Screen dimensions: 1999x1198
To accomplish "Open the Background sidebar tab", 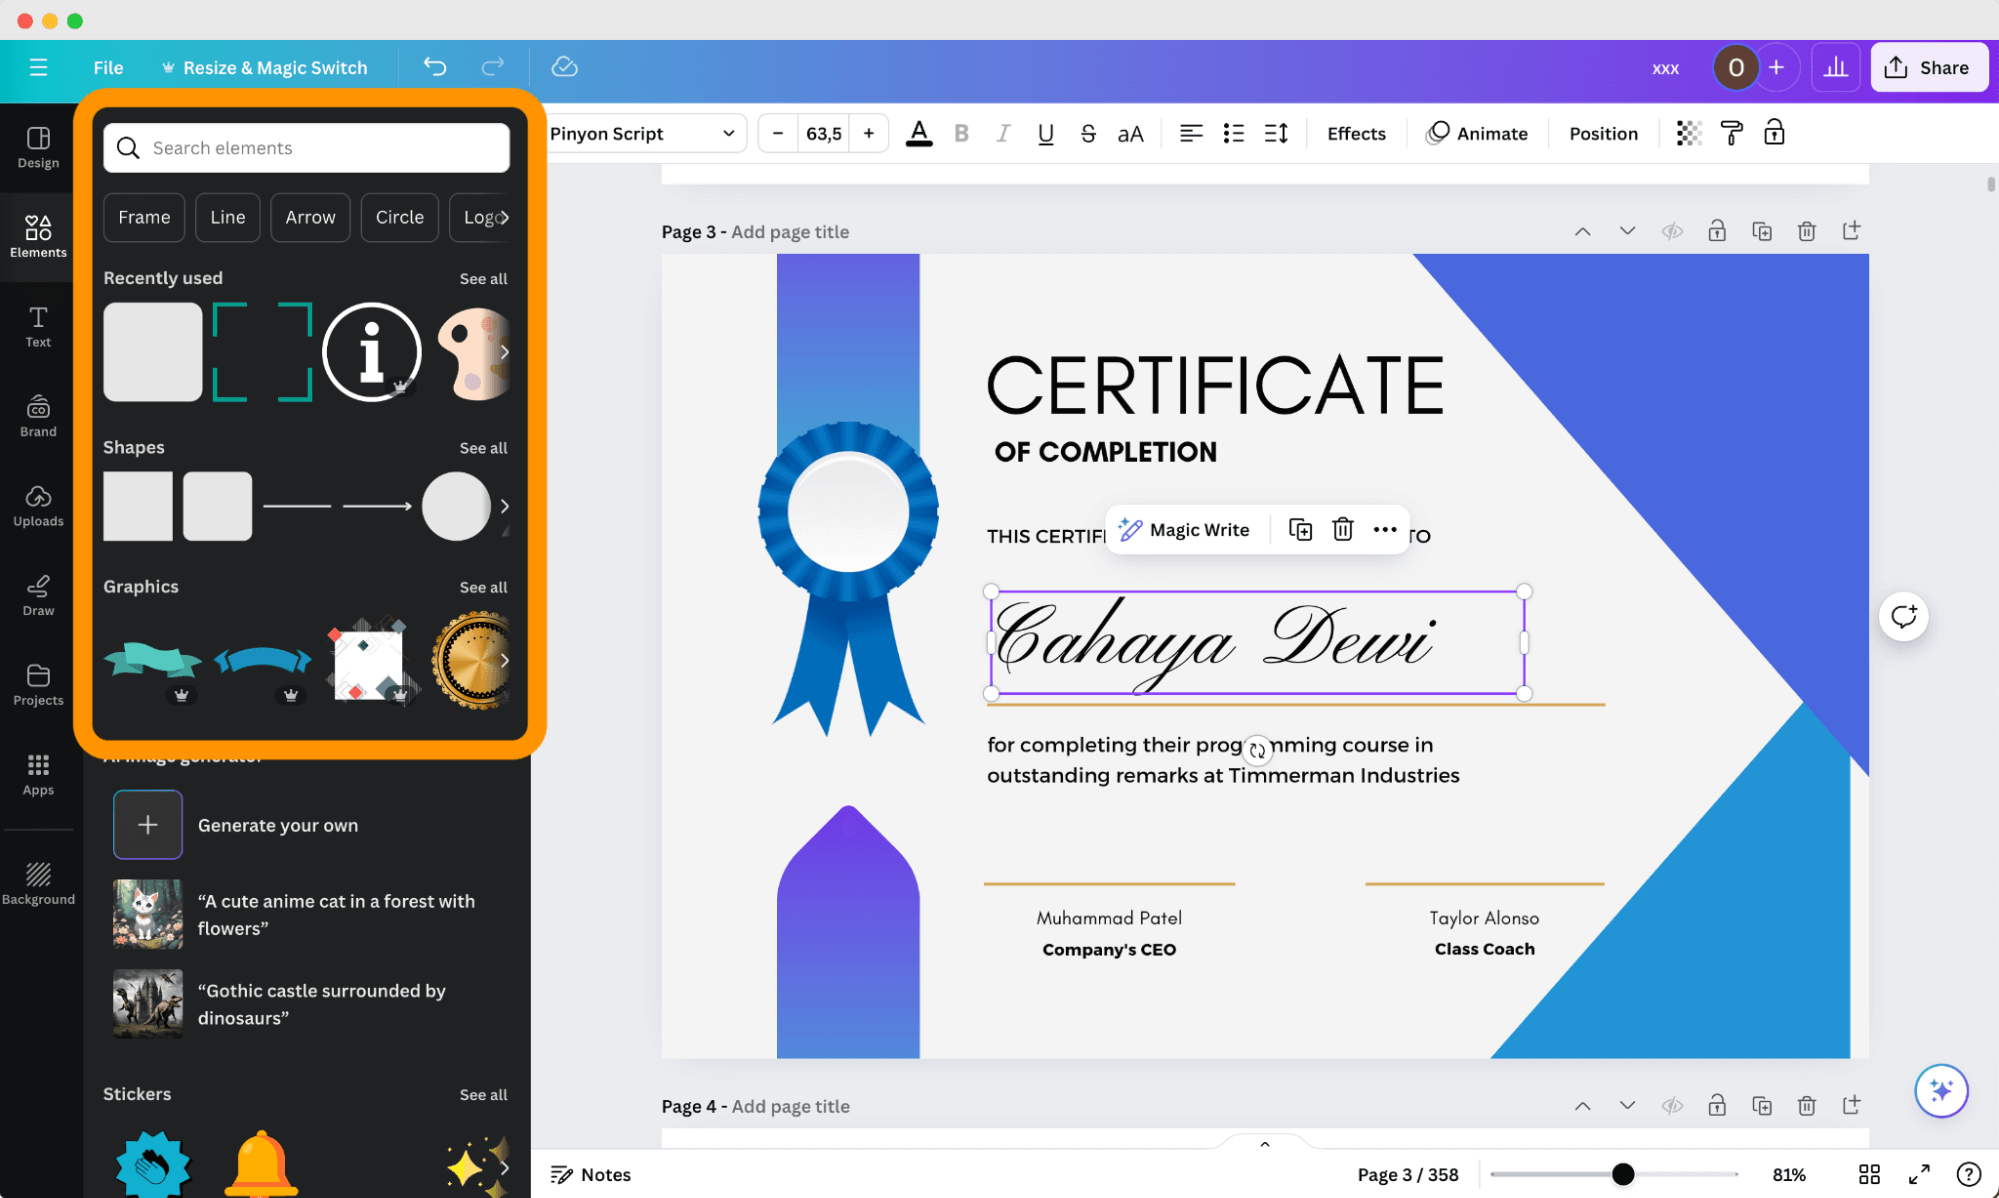I will pyautogui.click(x=38, y=884).
